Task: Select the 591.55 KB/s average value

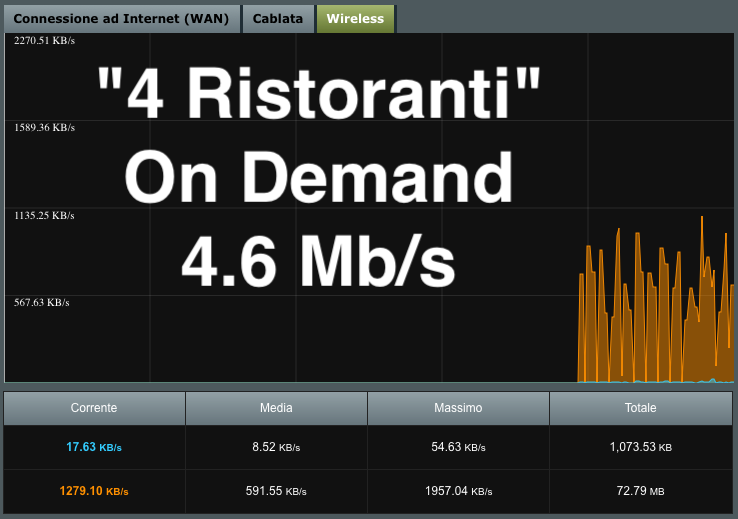Action: tap(276, 491)
